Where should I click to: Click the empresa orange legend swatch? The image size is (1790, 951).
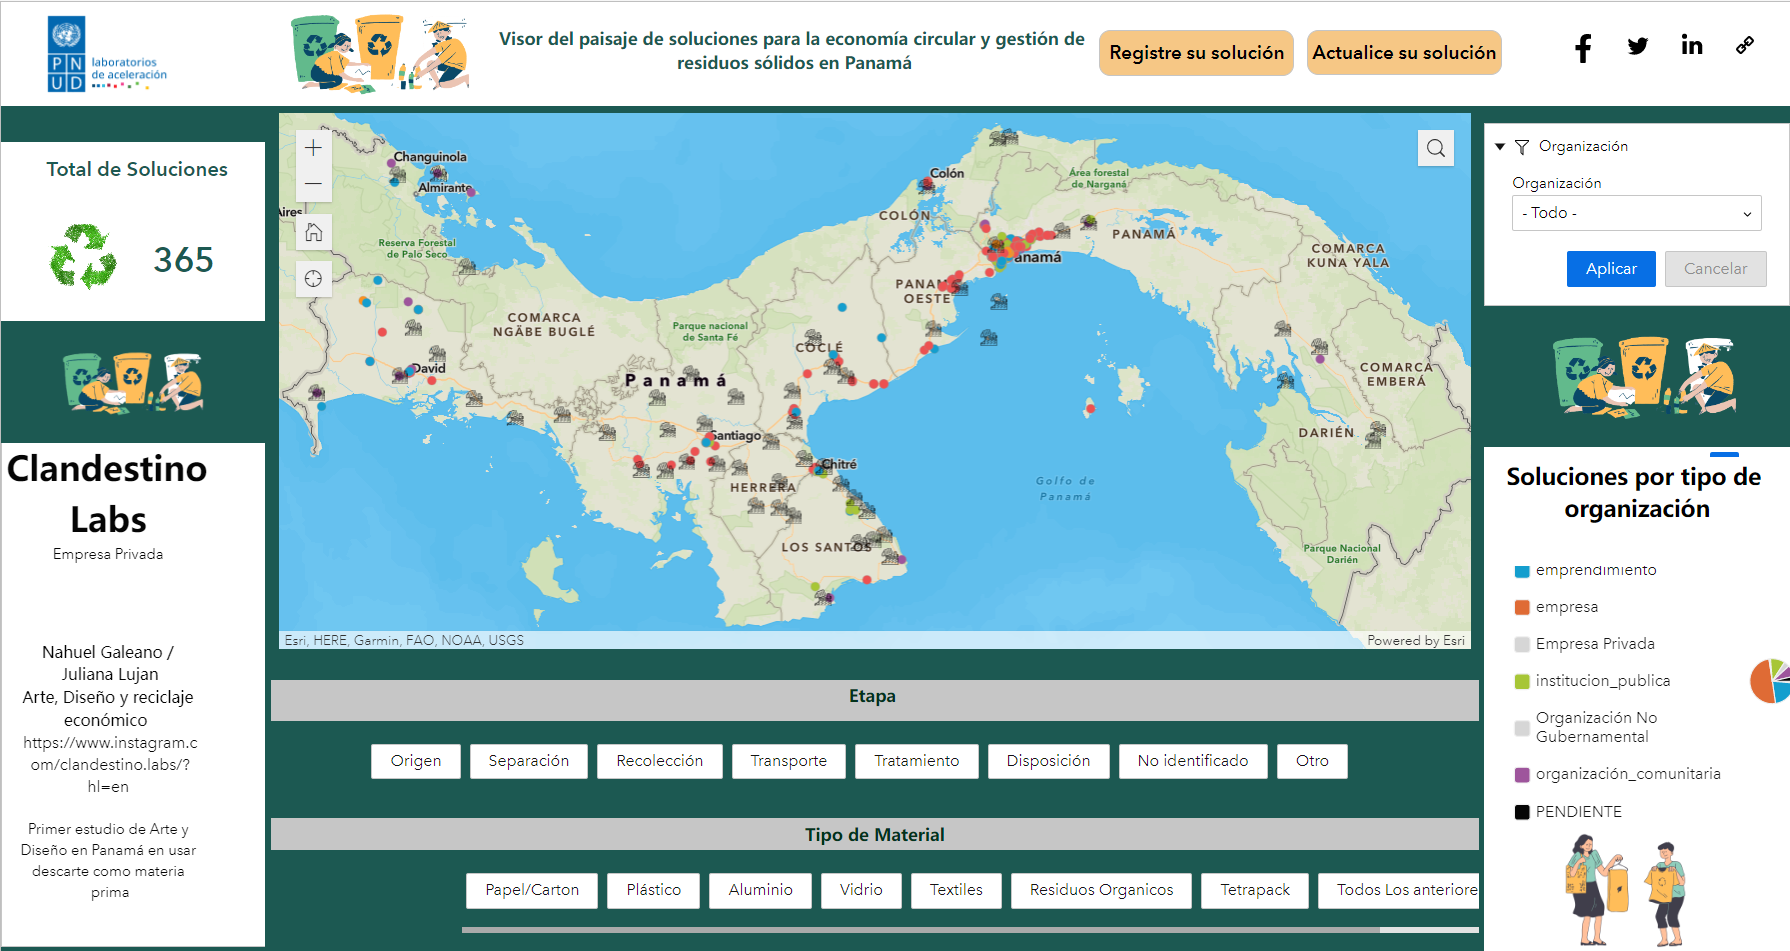1522,607
